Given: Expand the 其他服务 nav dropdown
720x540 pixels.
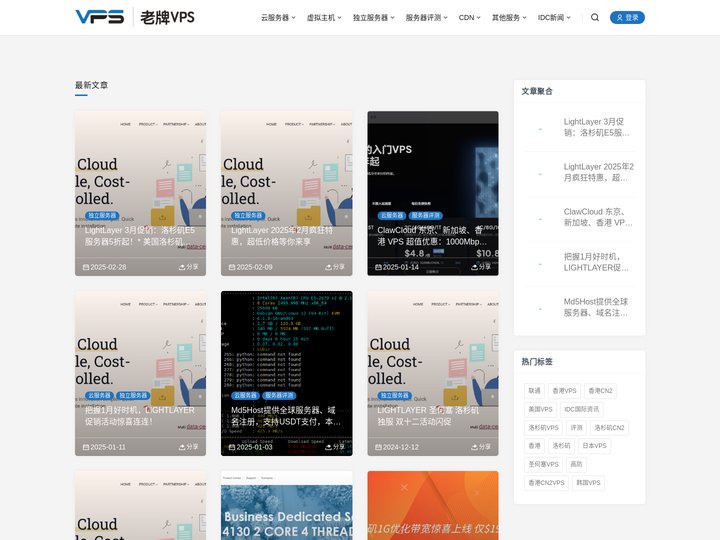Looking at the screenshot, I should click(509, 17).
